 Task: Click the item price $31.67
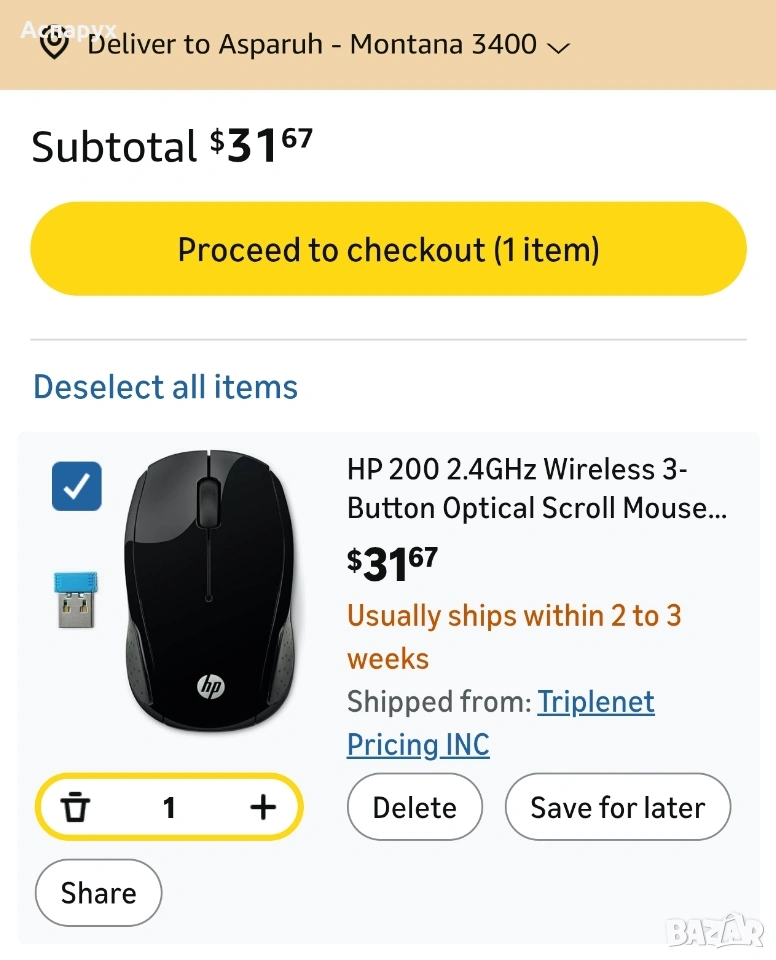coord(392,564)
